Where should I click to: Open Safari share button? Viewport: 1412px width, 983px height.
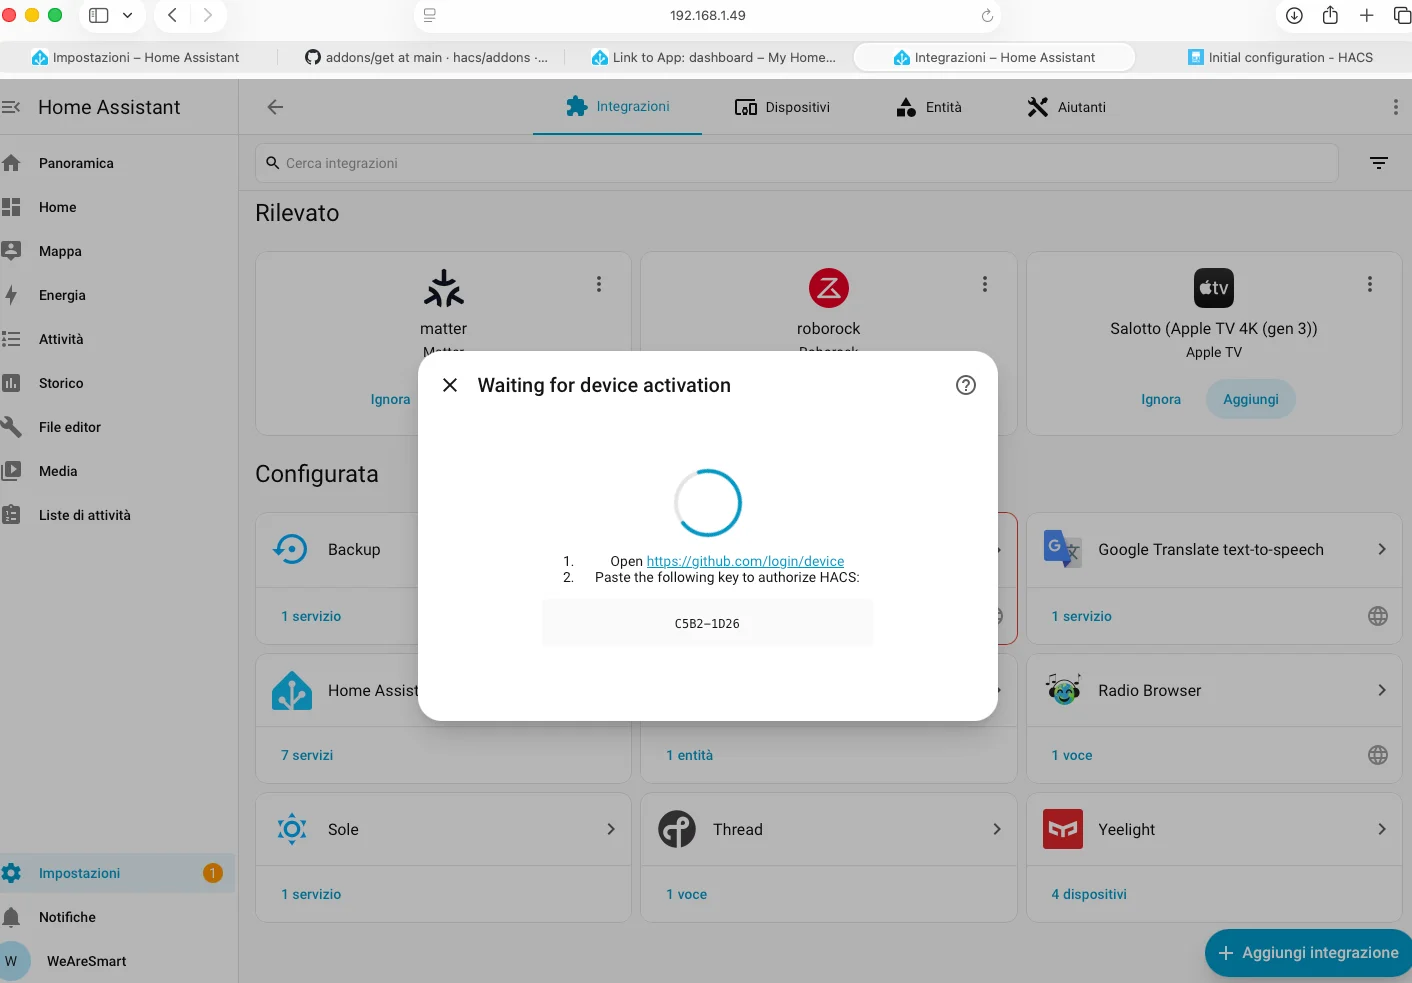[1330, 15]
